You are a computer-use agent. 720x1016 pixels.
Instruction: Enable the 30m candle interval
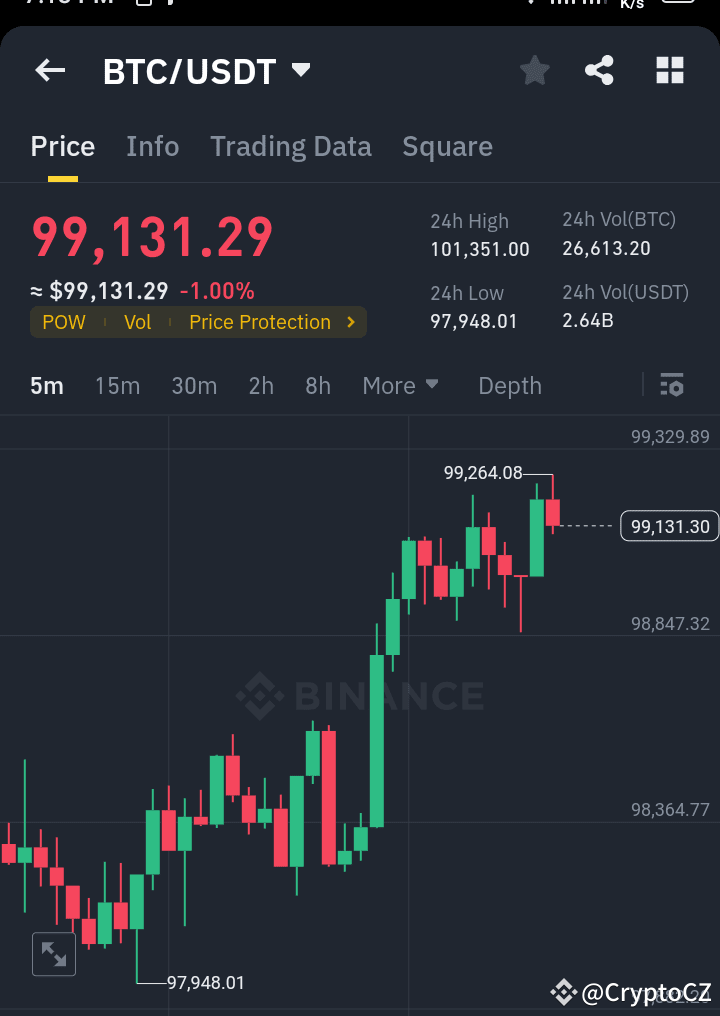click(x=194, y=385)
